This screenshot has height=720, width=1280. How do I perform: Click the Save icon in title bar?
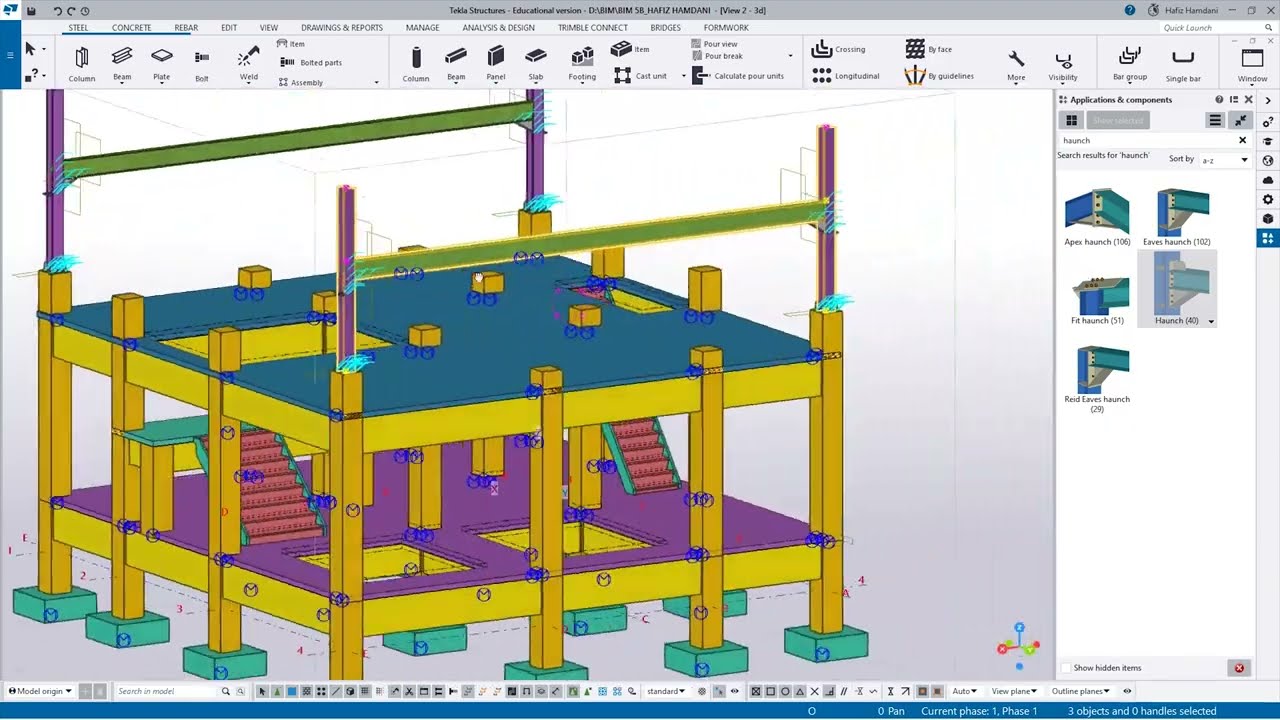tap(32, 11)
